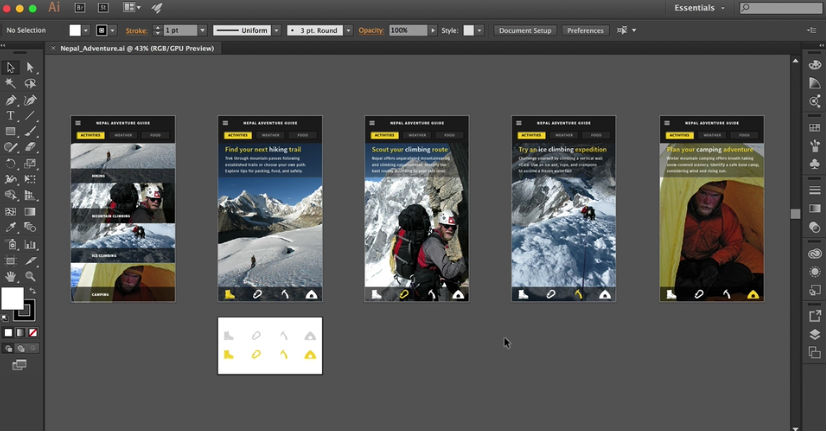Select the Slice tool
This screenshot has height=431, width=826.
coord(30,260)
